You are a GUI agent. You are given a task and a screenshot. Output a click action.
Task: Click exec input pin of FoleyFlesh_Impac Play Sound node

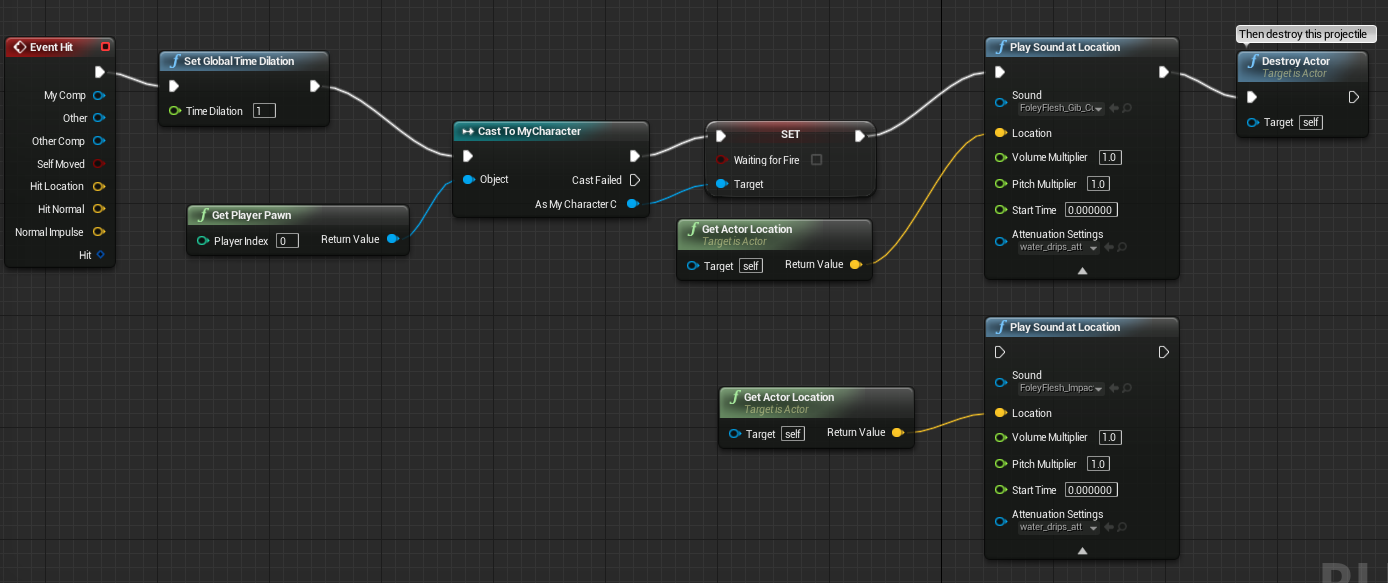point(1000,352)
